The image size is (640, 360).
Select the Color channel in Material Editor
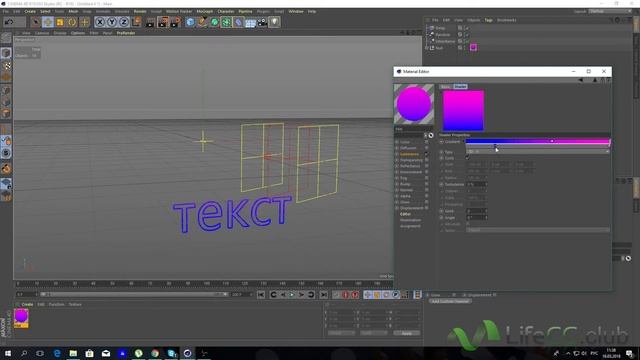click(405, 142)
